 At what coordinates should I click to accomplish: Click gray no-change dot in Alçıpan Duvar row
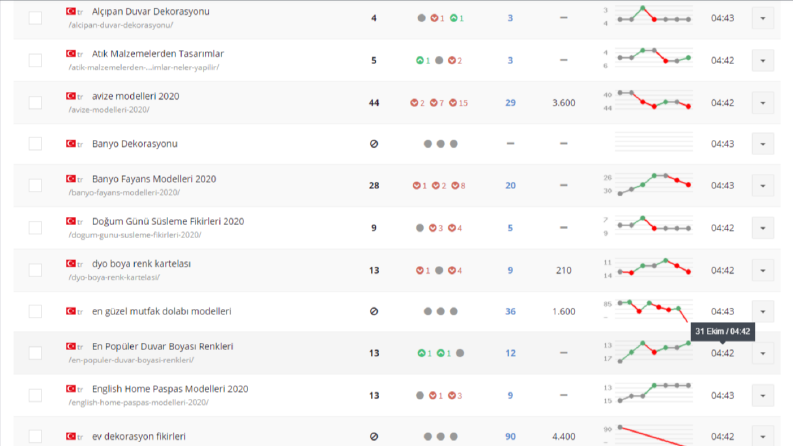pyautogui.click(x=421, y=18)
